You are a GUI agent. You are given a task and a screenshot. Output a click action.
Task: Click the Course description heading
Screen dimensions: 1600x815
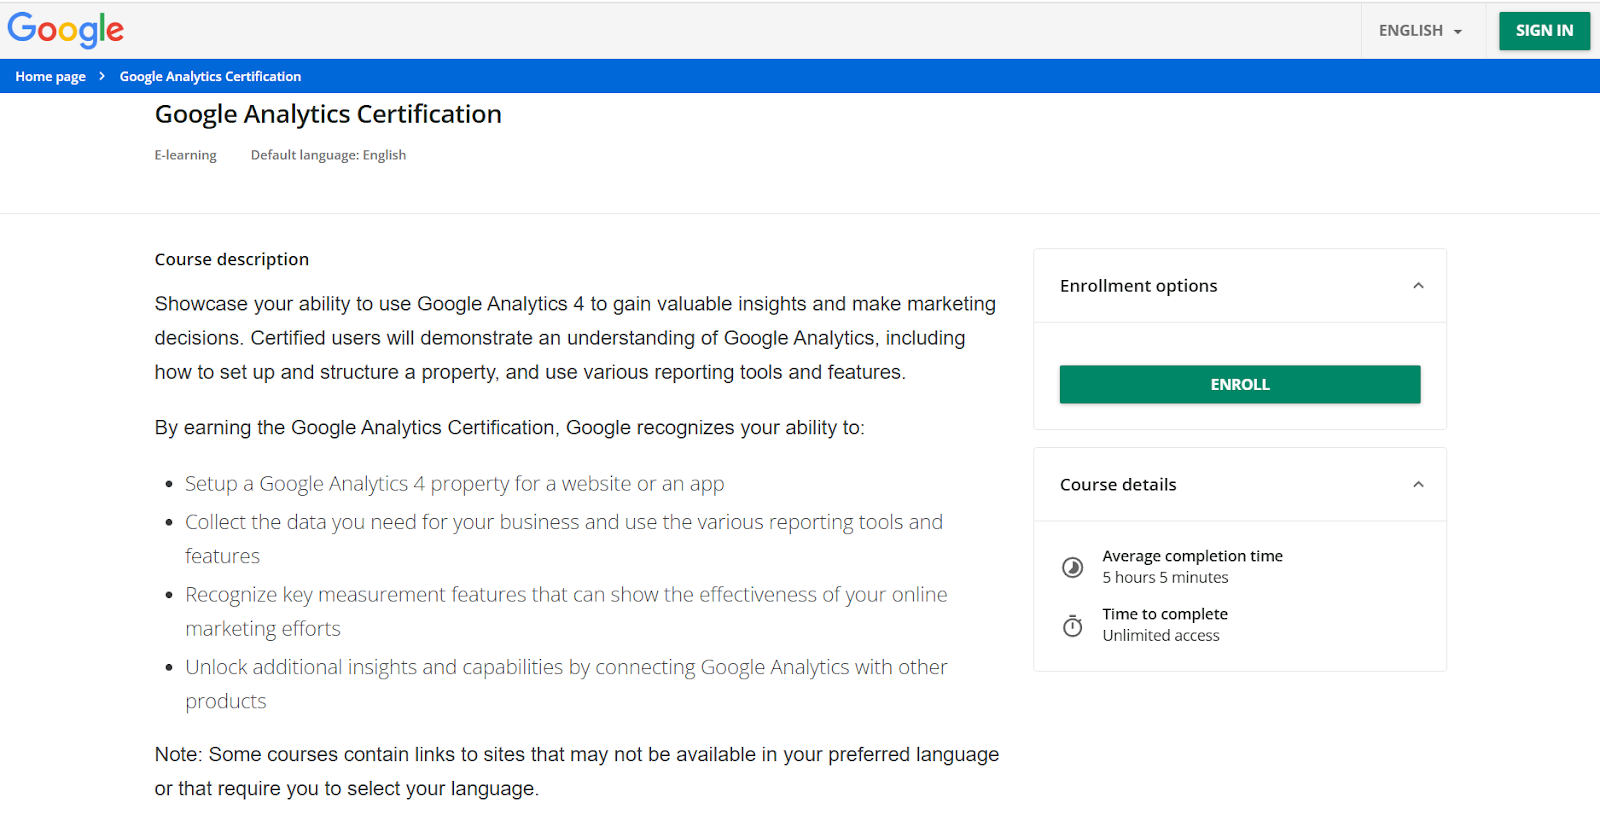tap(231, 259)
